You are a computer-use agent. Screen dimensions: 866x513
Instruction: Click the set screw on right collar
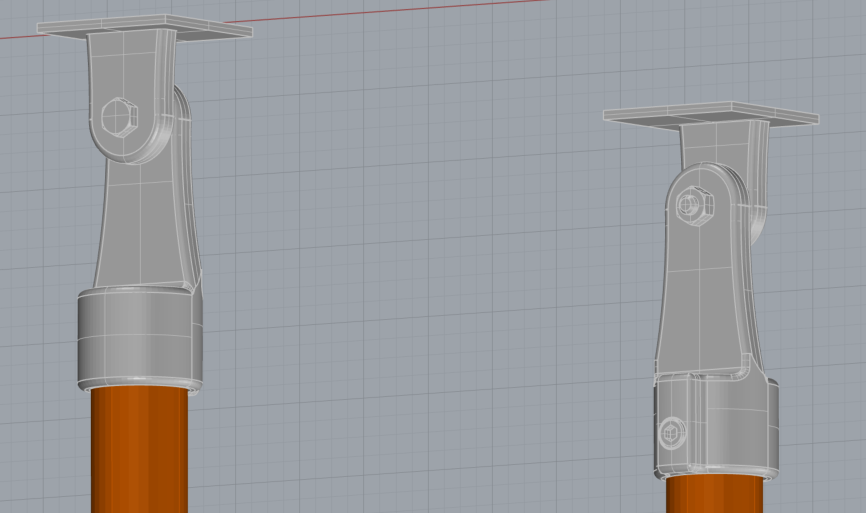672,432
